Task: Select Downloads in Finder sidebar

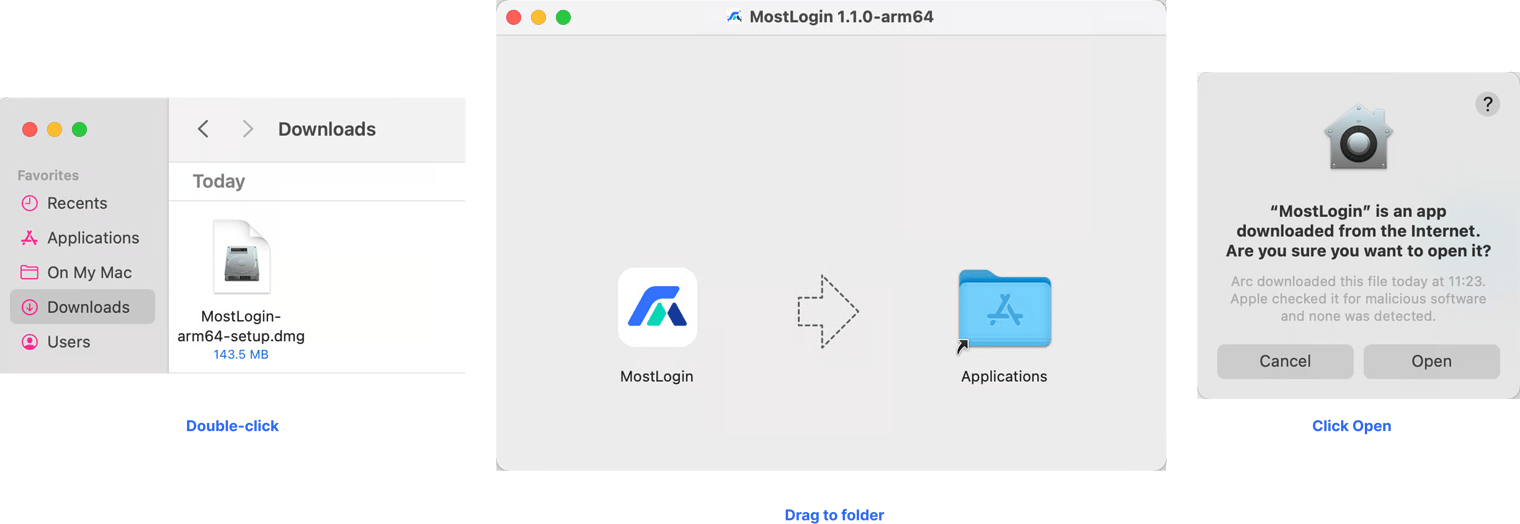Action: (x=82, y=307)
